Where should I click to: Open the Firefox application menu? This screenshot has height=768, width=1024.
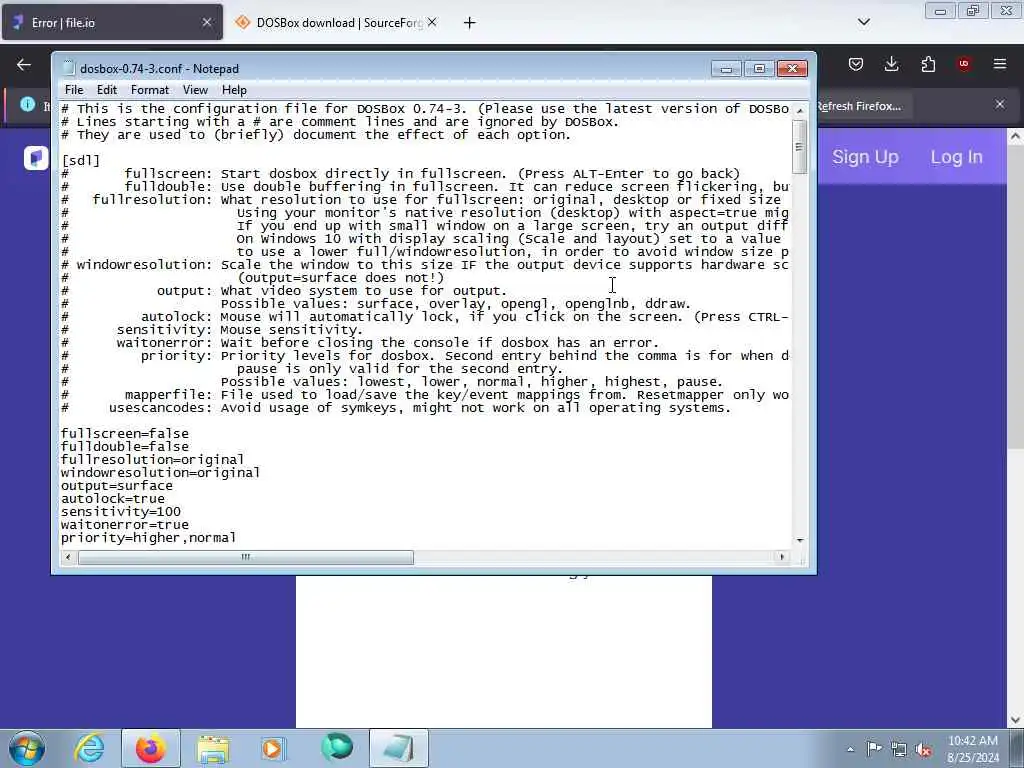(x=1000, y=64)
